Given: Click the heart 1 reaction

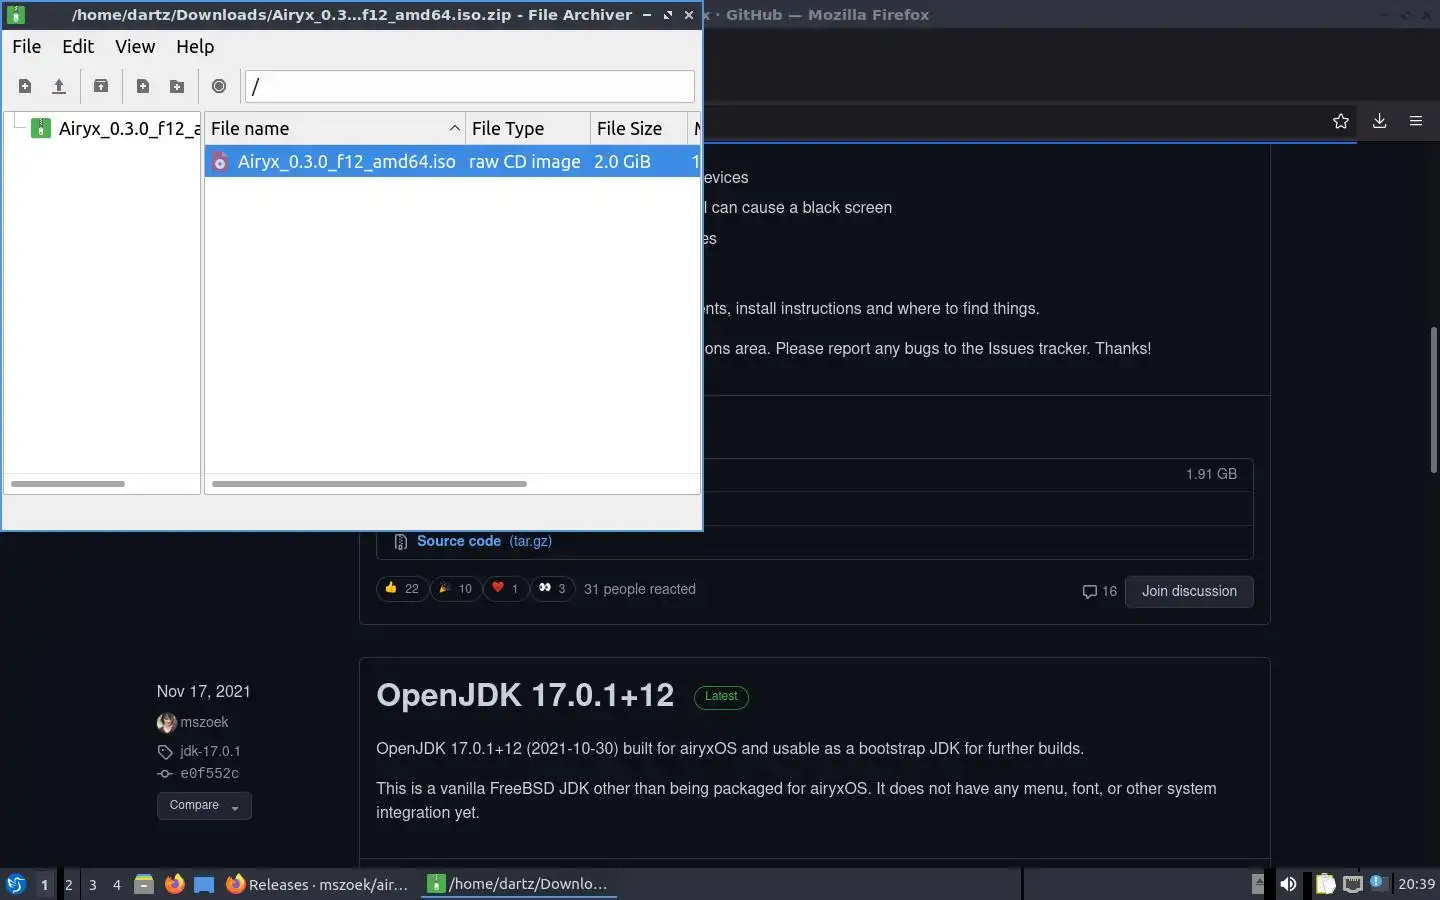Looking at the screenshot, I should pos(505,588).
